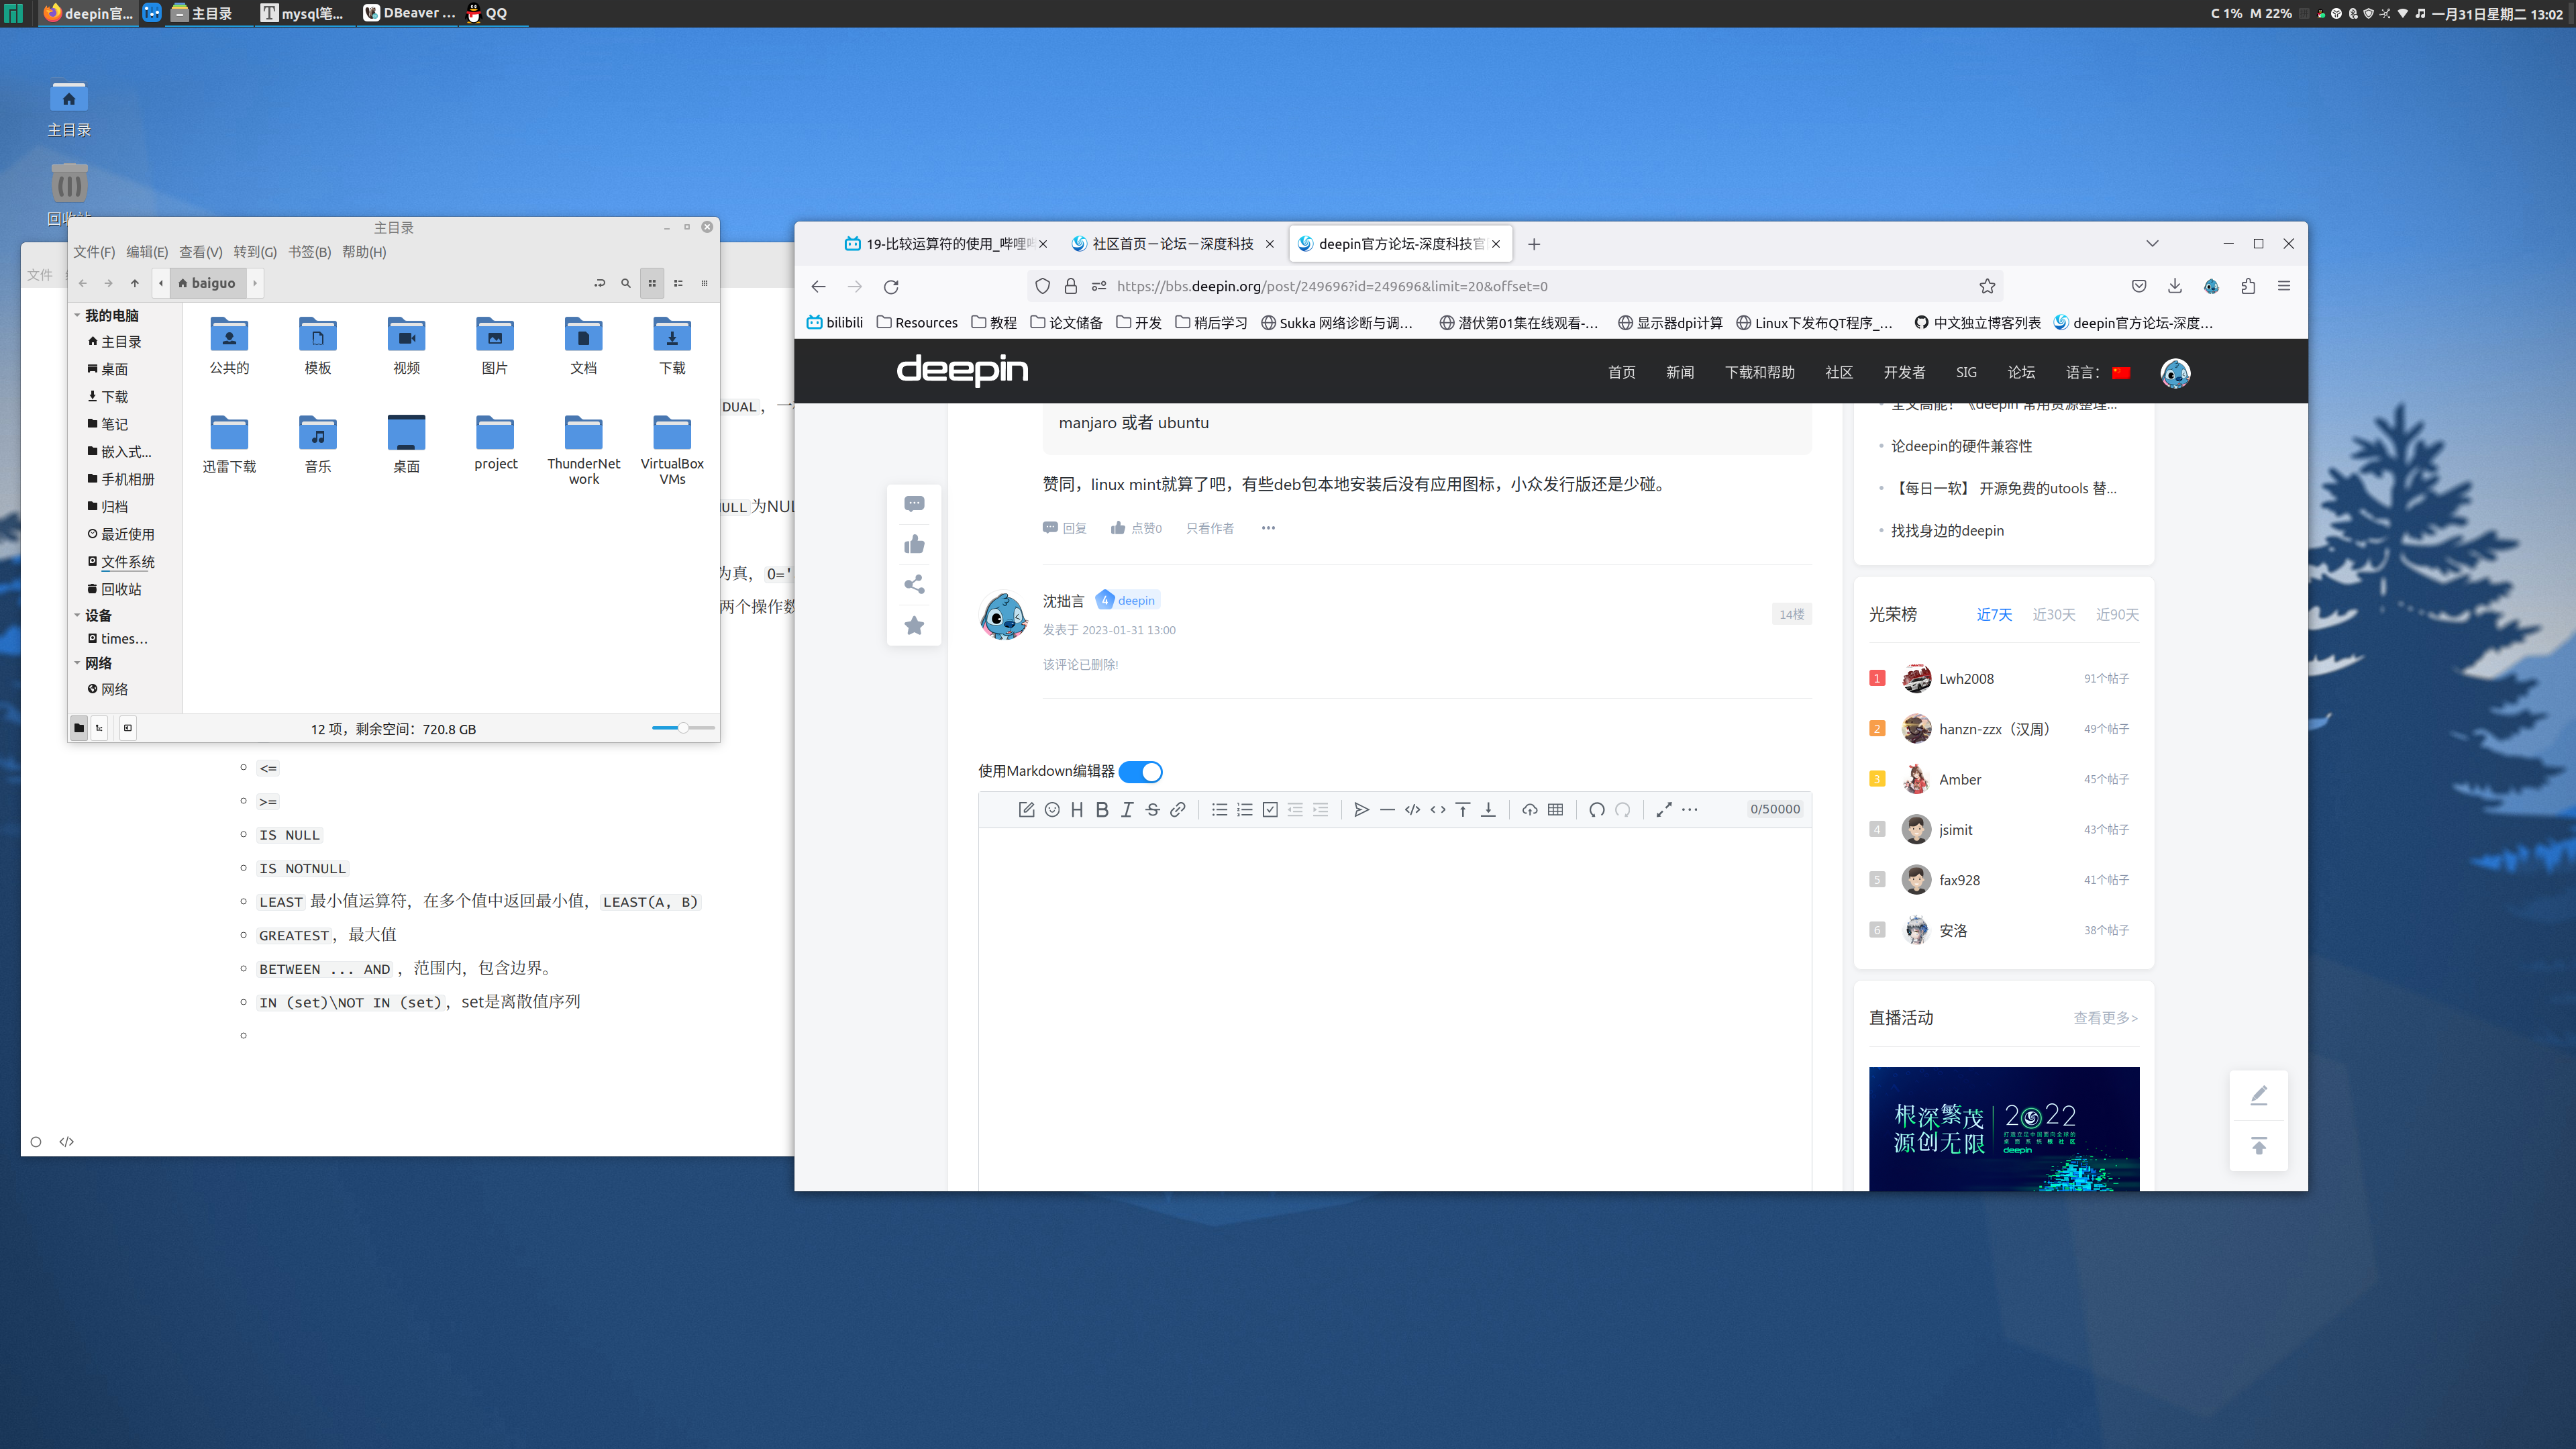Switch to the 社区首页—论坛—深度科技 tab

click(1171, 244)
